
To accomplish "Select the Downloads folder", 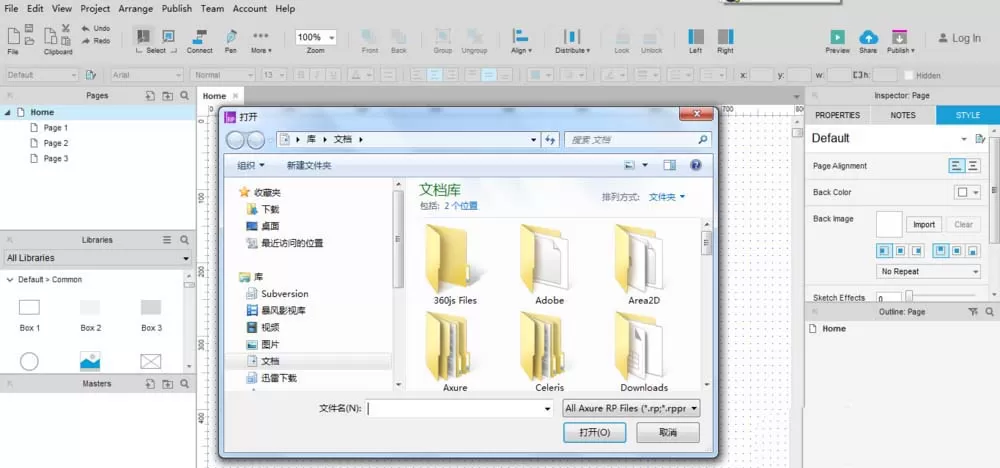I will tap(643, 351).
